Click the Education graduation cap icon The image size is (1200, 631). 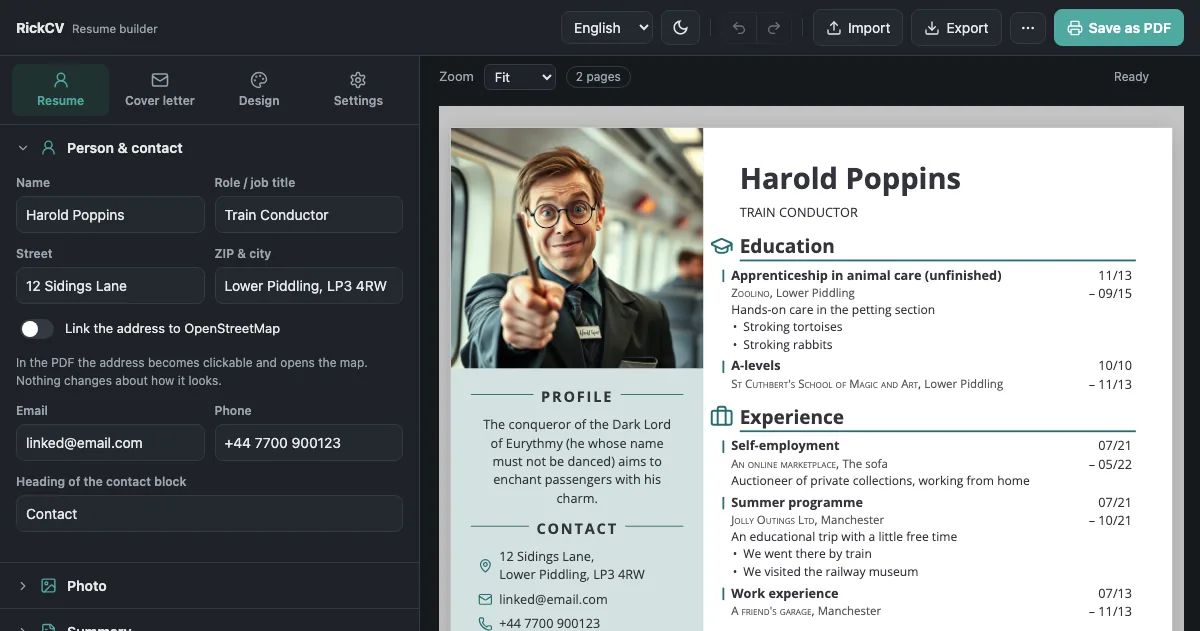pos(722,246)
